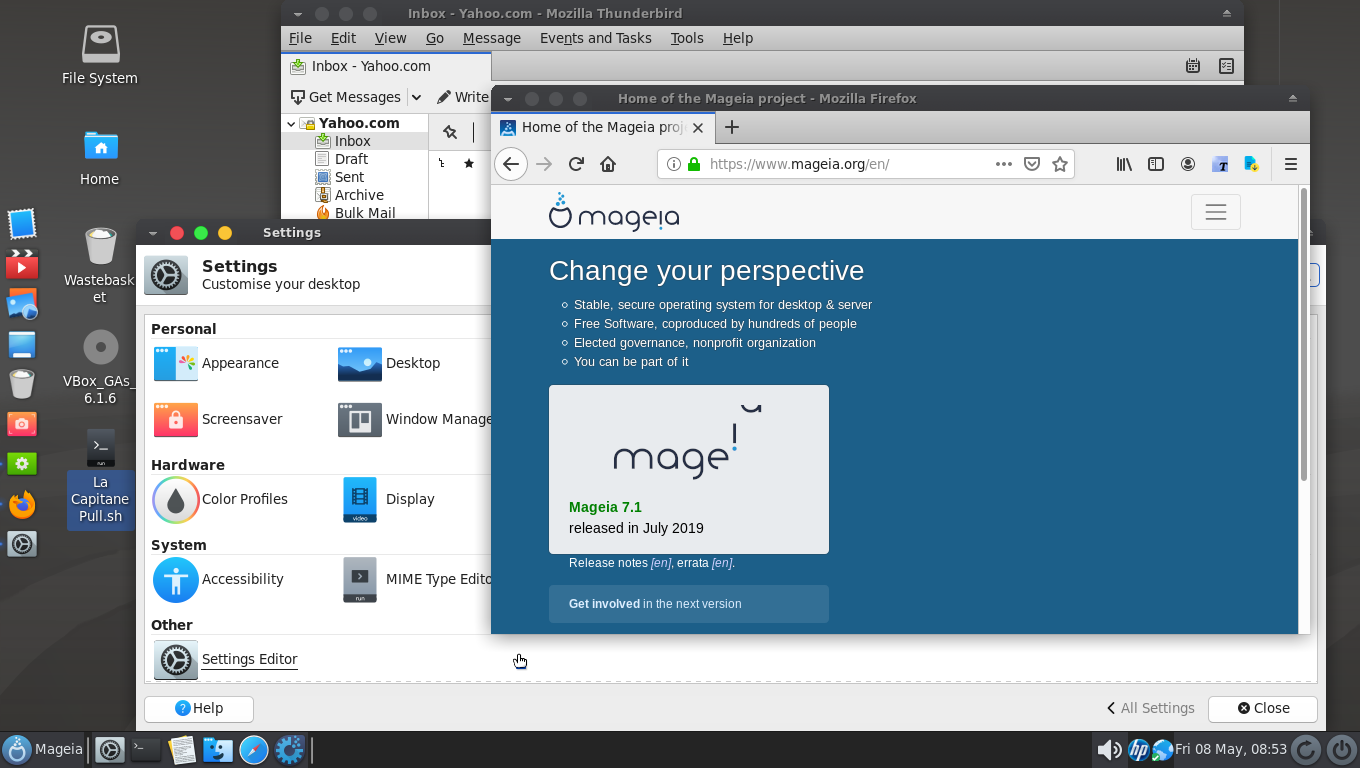
Task: Open Thunderbird tasks icon
Action: coord(1227,66)
